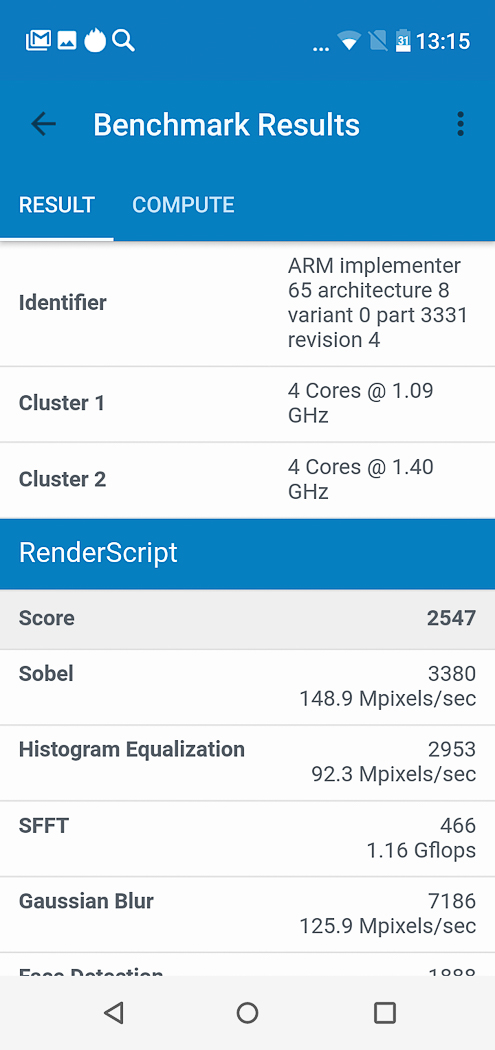Tap the flame notification icon
The height and width of the screenshot is (1050, 495).
click(x=95, y=41)
